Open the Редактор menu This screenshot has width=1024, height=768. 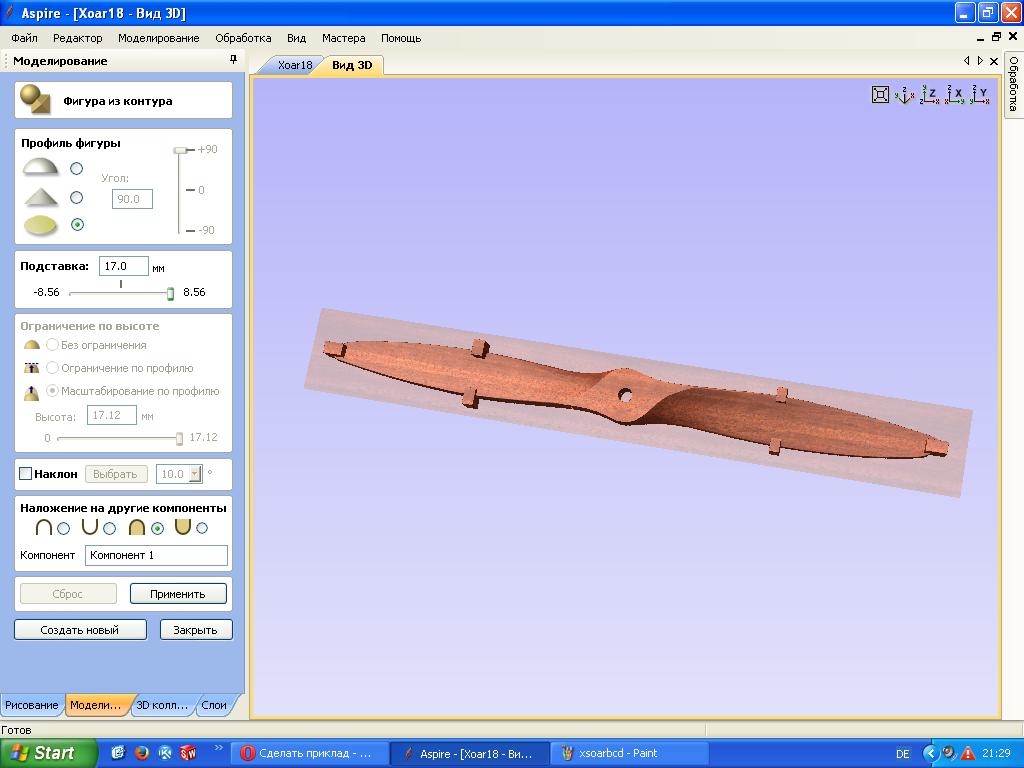tap(78, 38)
